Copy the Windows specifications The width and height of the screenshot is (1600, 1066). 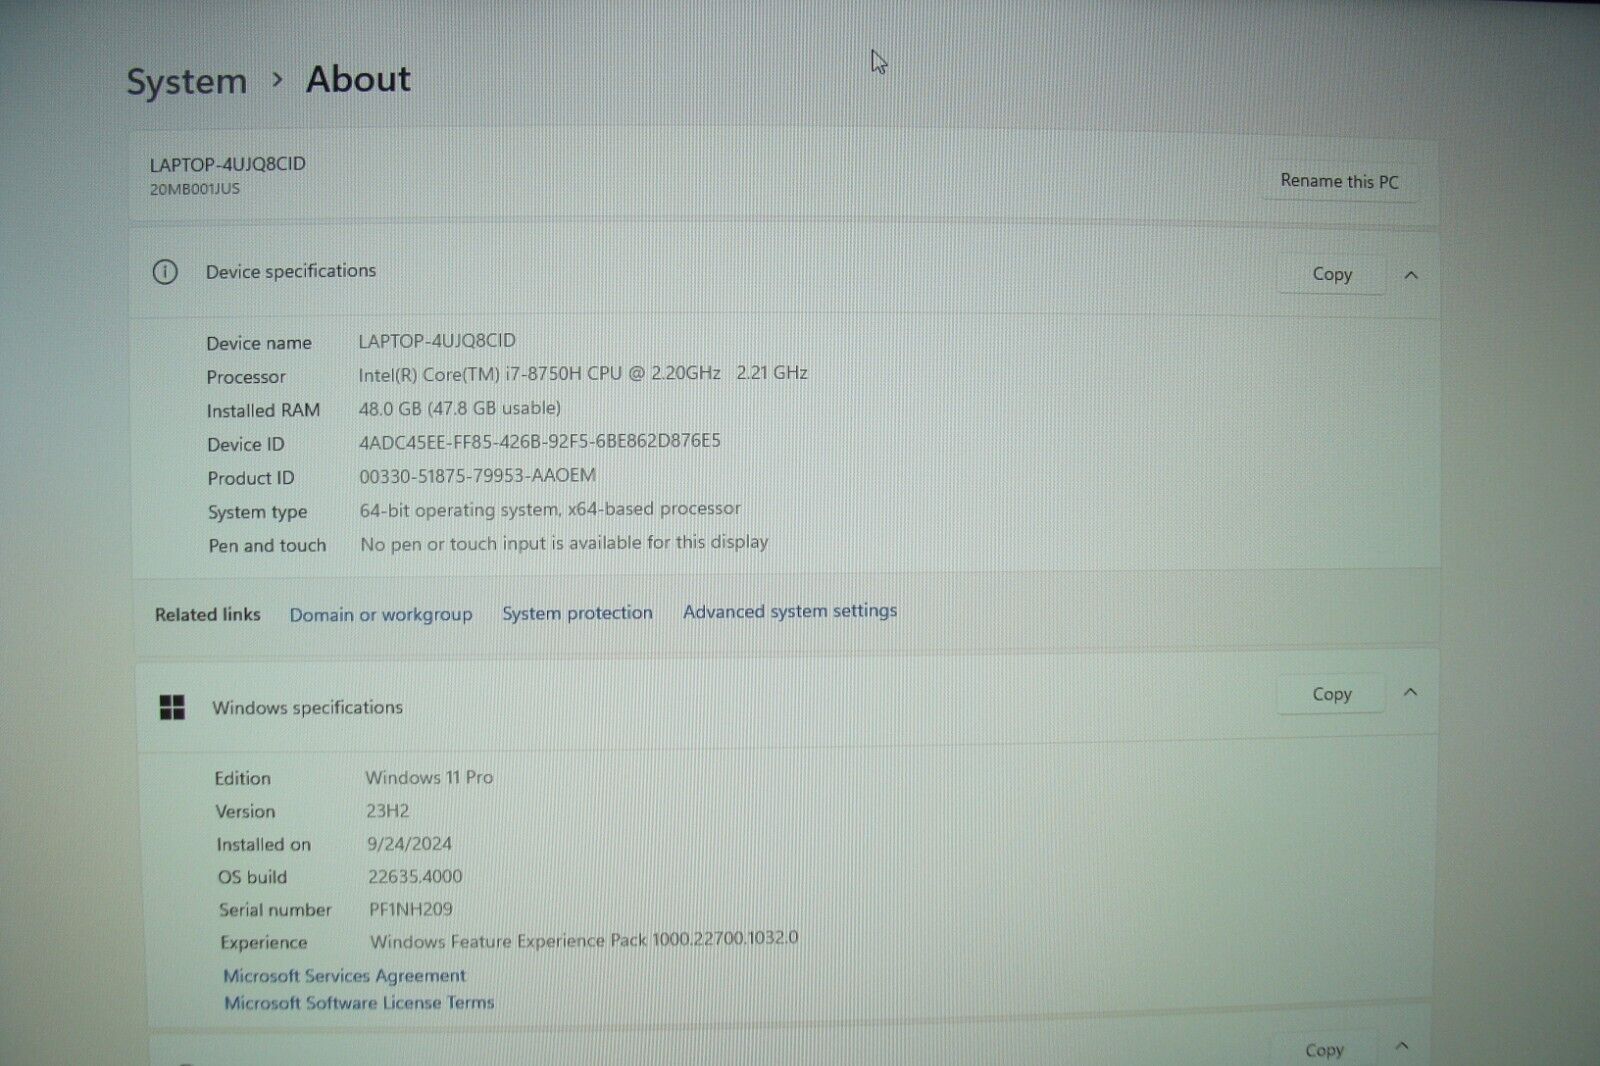point(1331,694)
